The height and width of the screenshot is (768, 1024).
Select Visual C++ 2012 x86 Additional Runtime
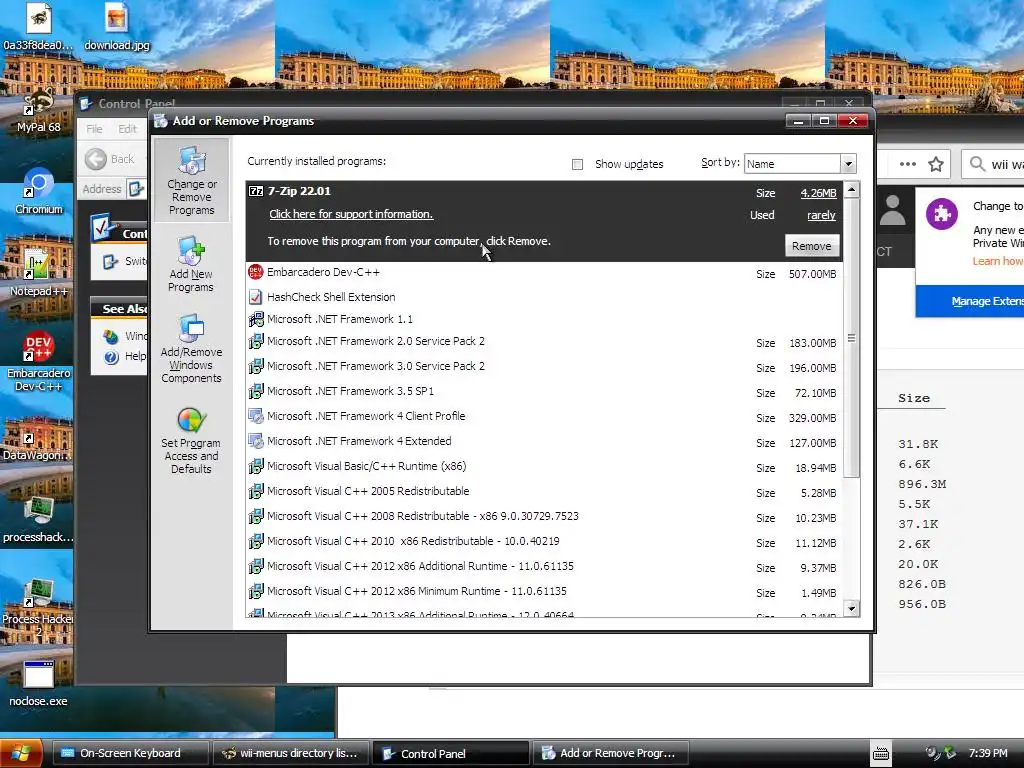[x=545, y=566]
